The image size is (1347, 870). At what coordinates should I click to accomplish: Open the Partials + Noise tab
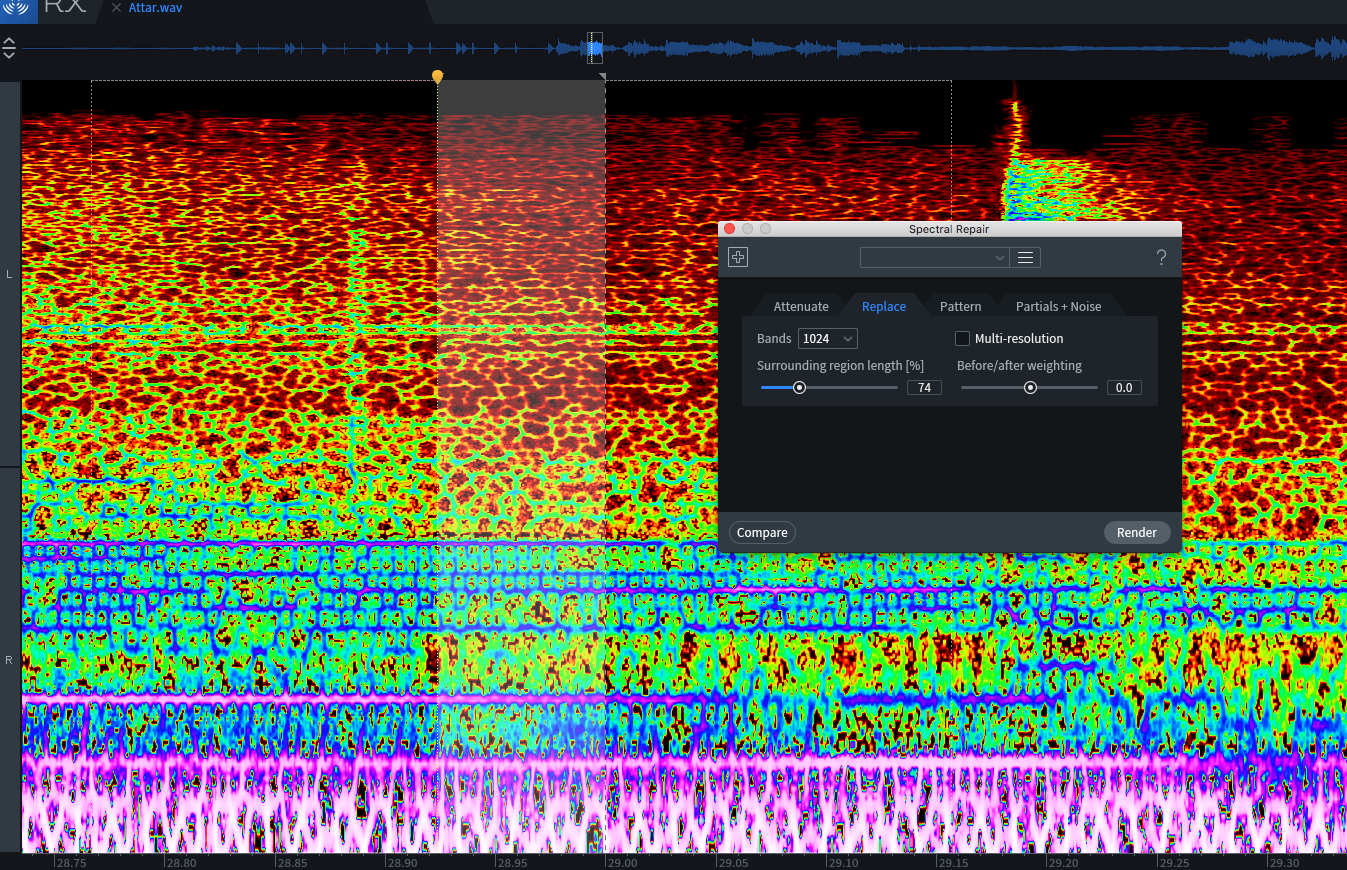click(x=1058, y=306)
